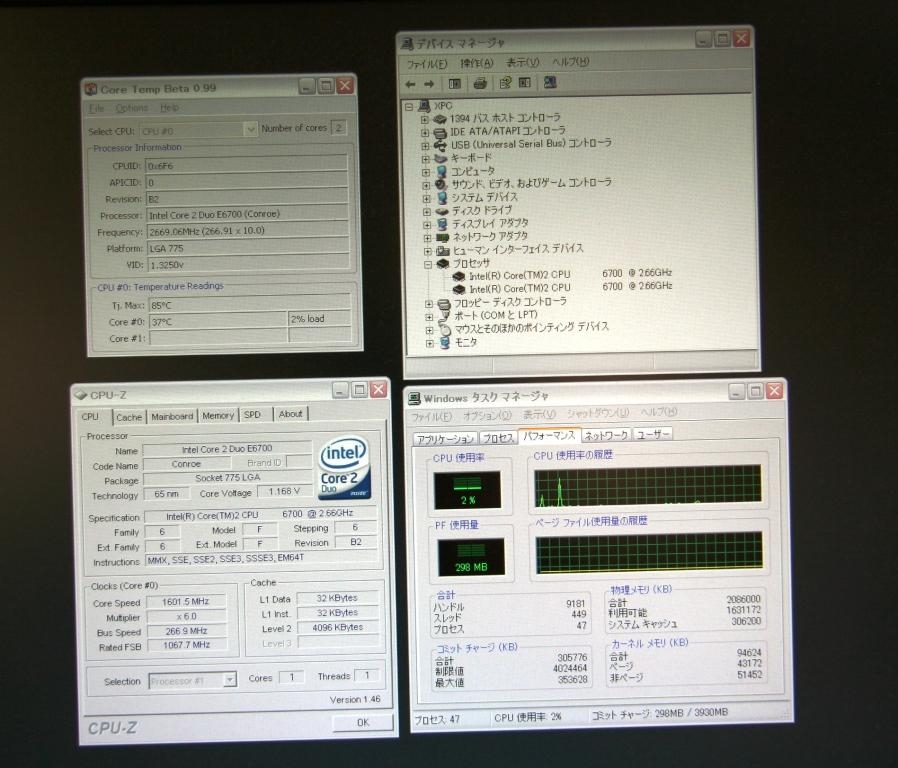
Task: Open the Shutdown menu in Task Manager
Action: click(597, 413)
